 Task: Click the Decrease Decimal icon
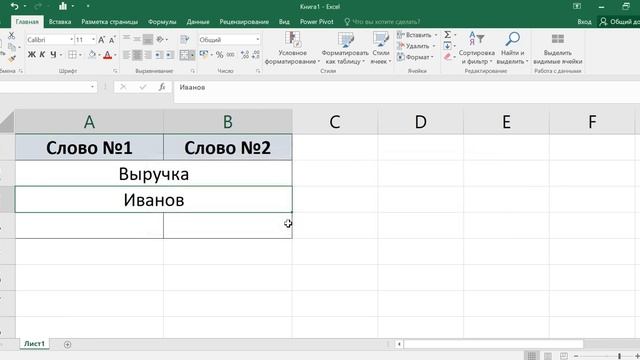256,55
